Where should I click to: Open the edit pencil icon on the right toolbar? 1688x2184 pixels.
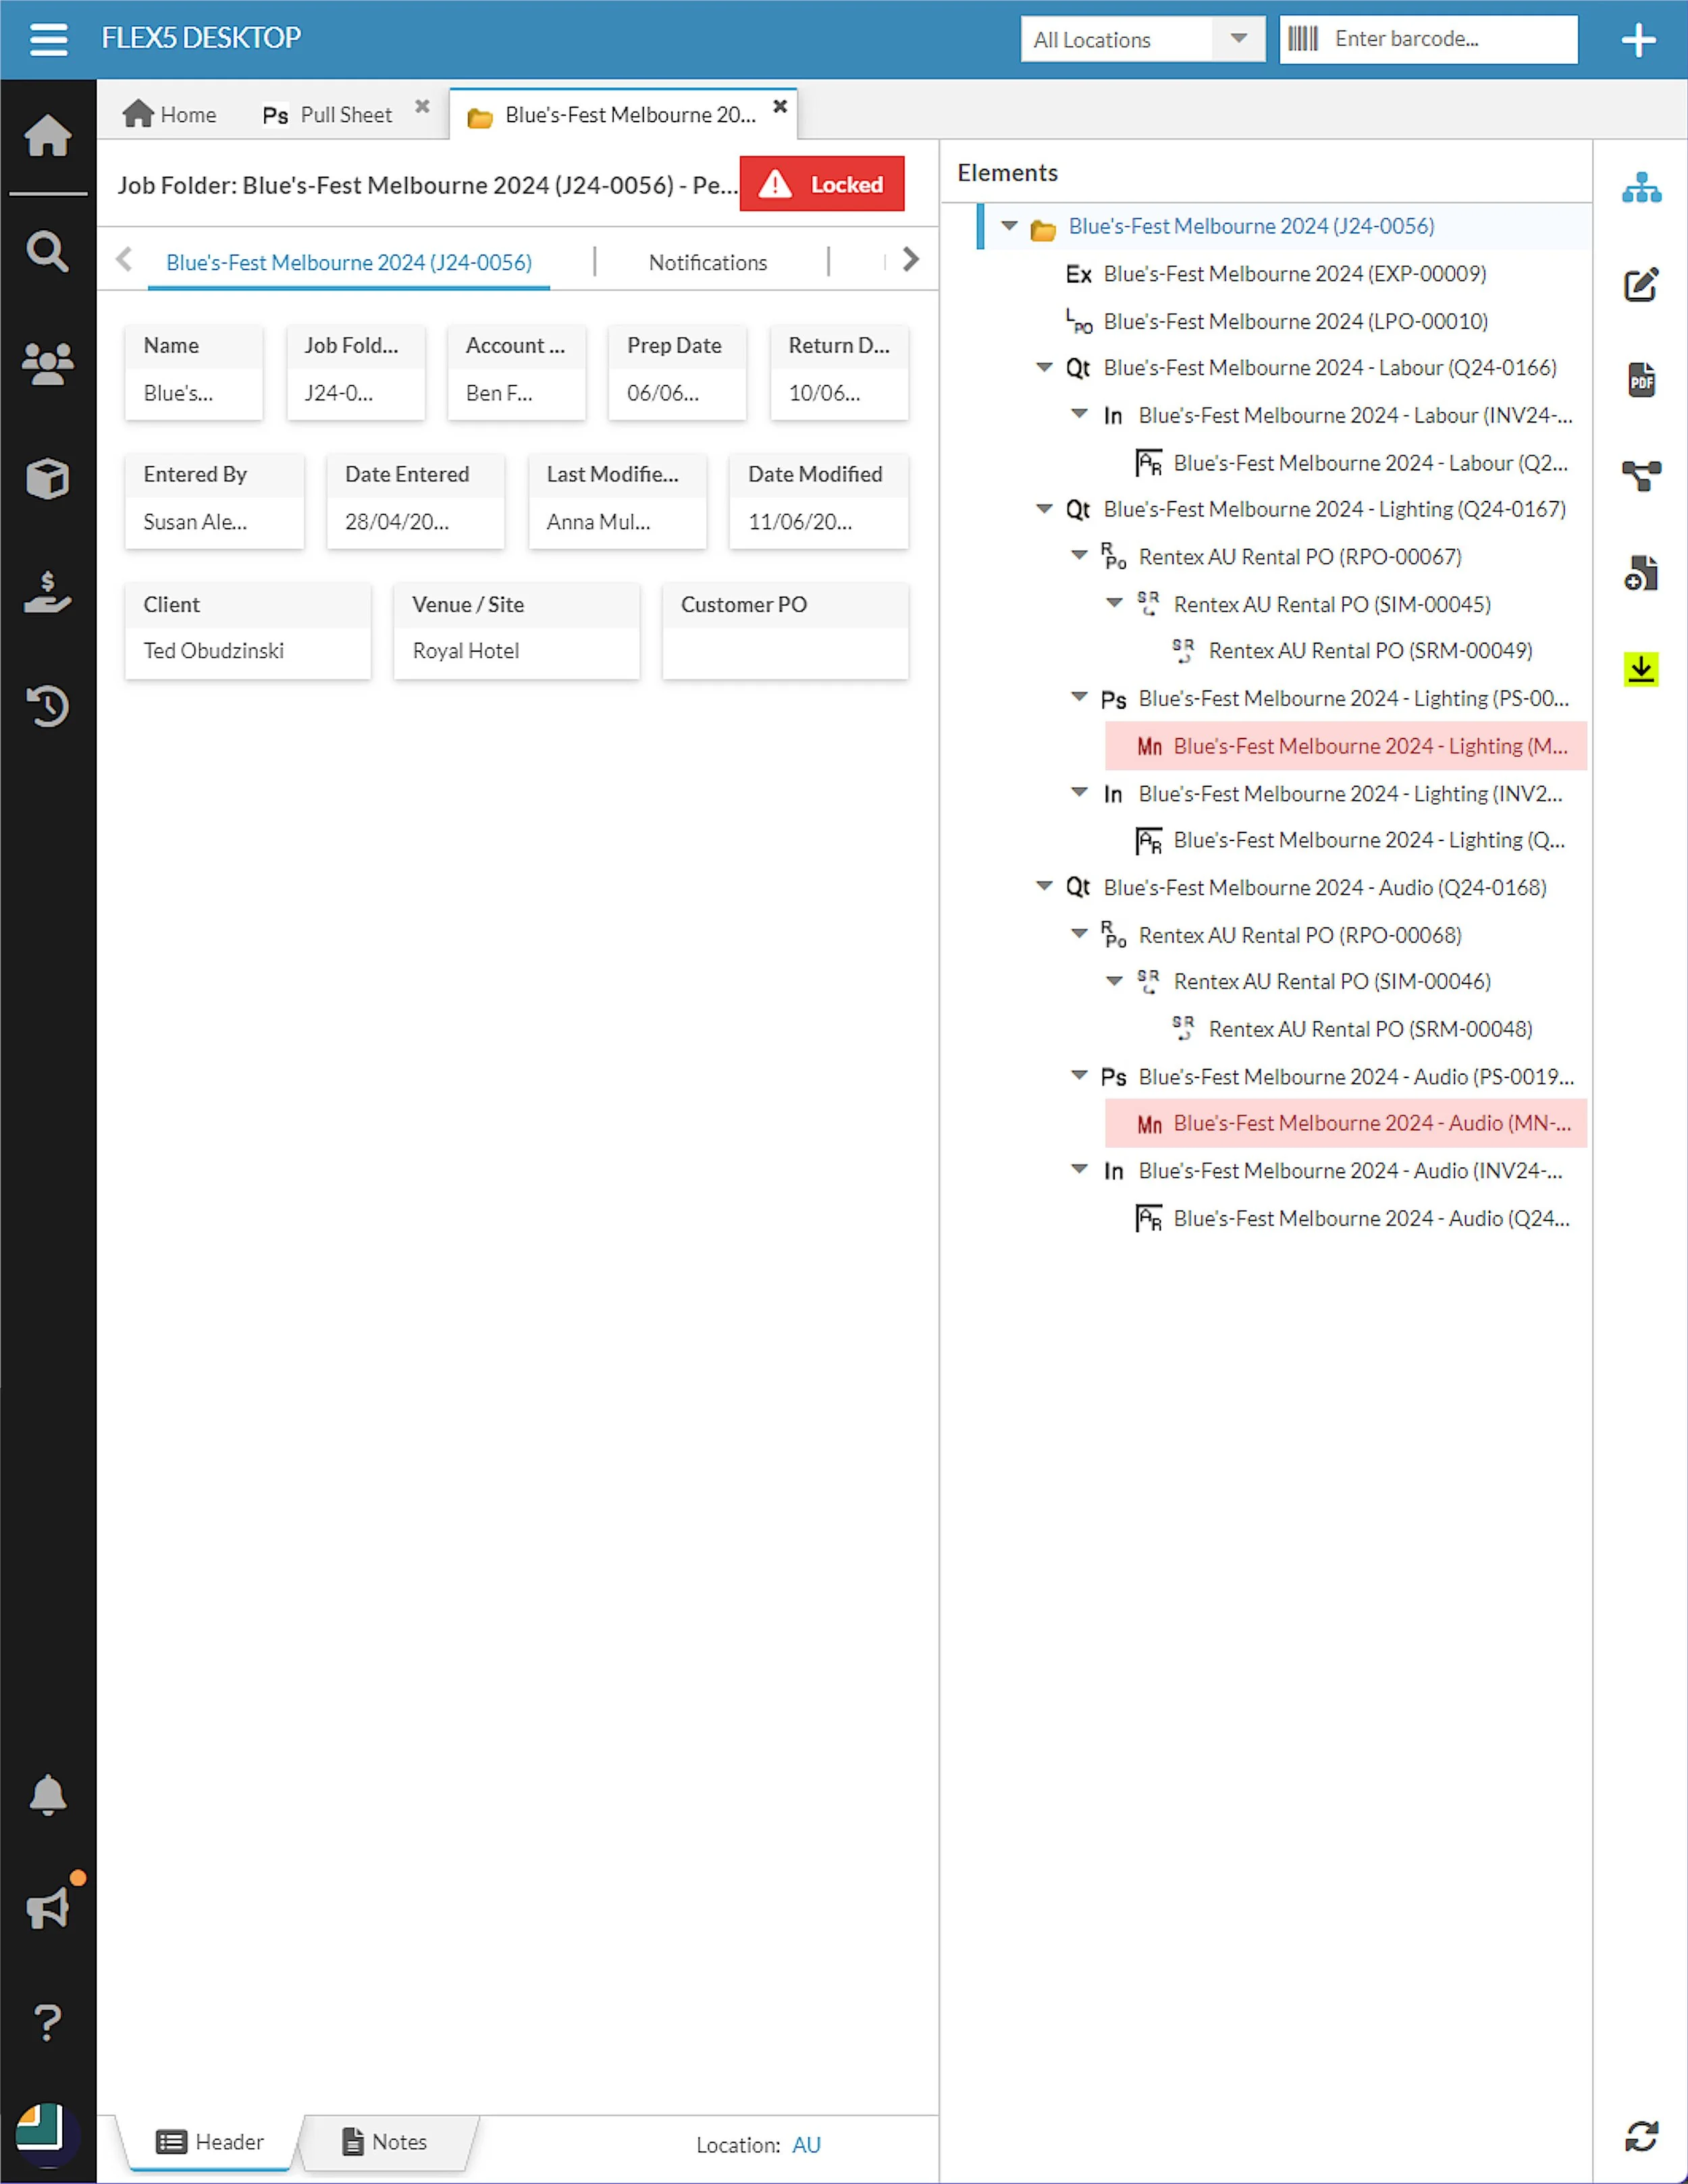(x=1640, y=286)
